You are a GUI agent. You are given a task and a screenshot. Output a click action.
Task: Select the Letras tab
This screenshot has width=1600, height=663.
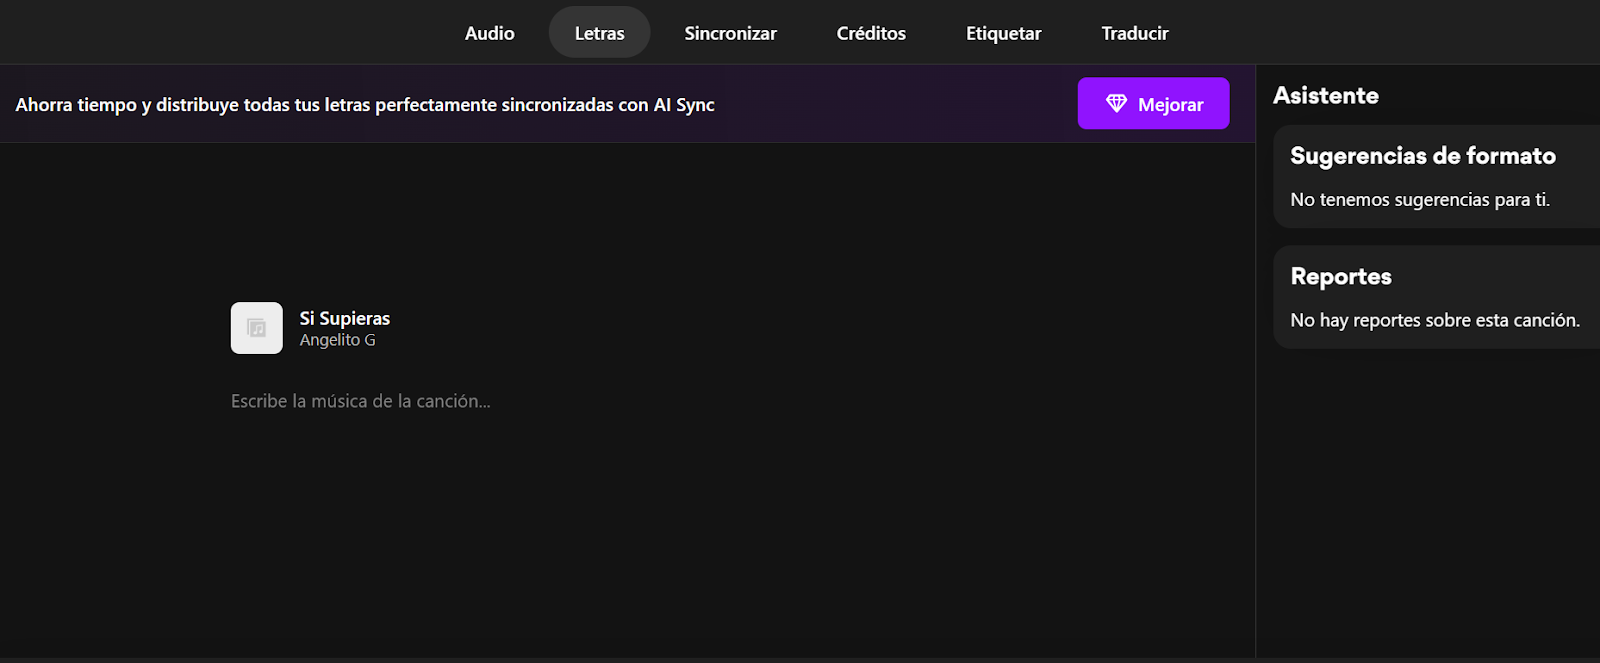[599, 33]
